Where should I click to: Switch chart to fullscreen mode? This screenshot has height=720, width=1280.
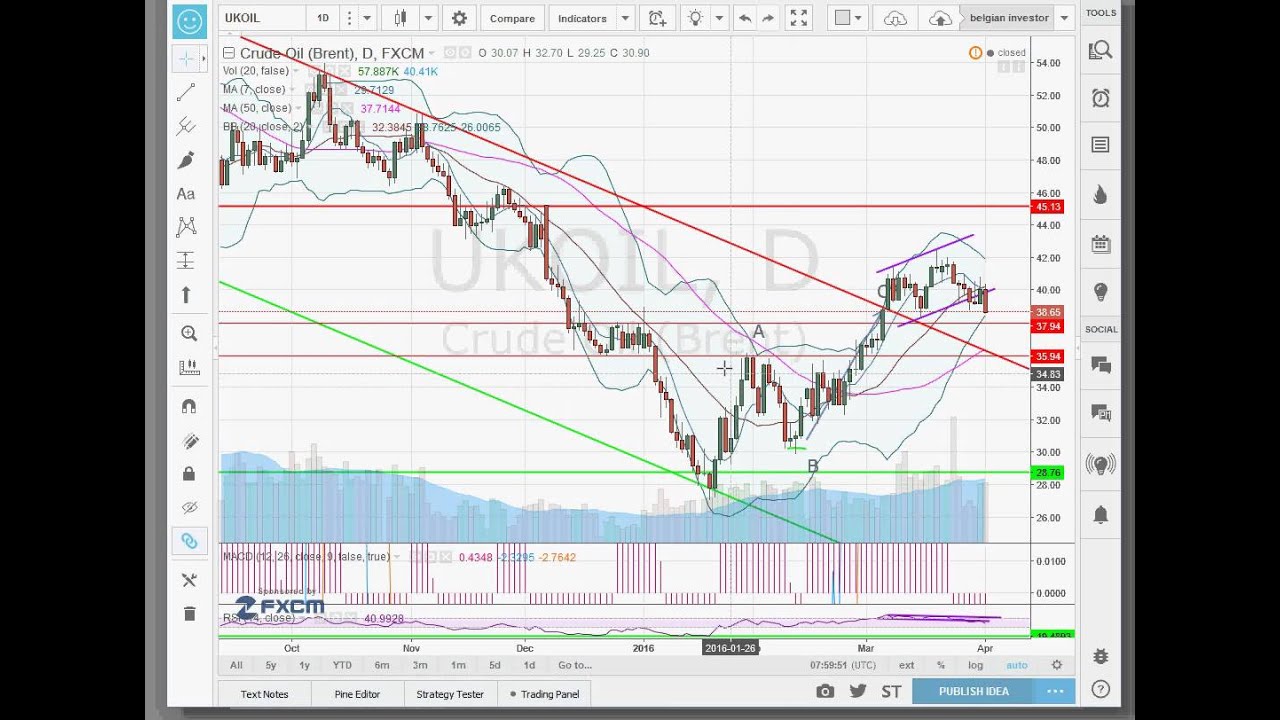[x=798, y=18]
